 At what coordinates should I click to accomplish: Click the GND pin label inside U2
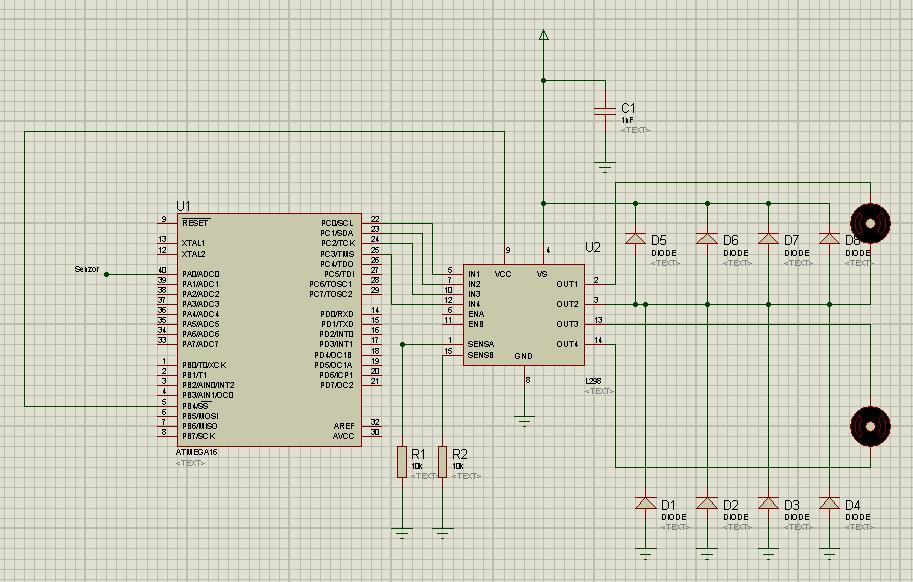523,356
